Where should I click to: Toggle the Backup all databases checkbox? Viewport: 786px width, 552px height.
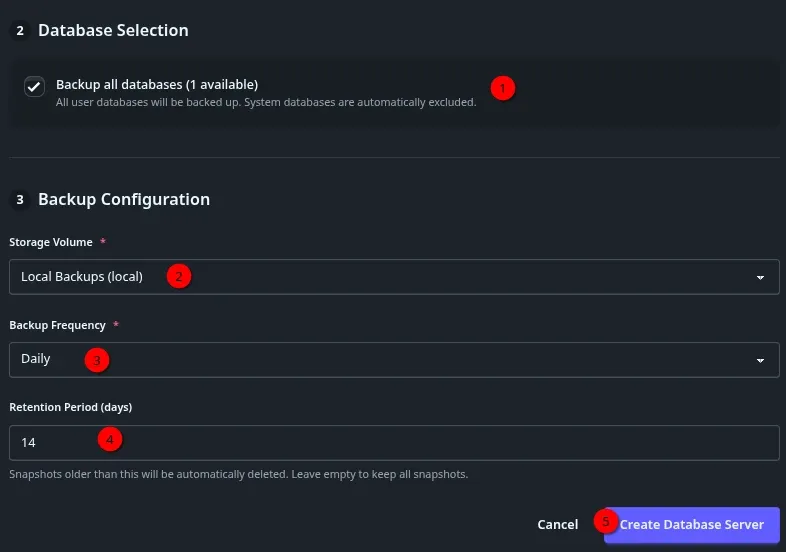[35, 87]
